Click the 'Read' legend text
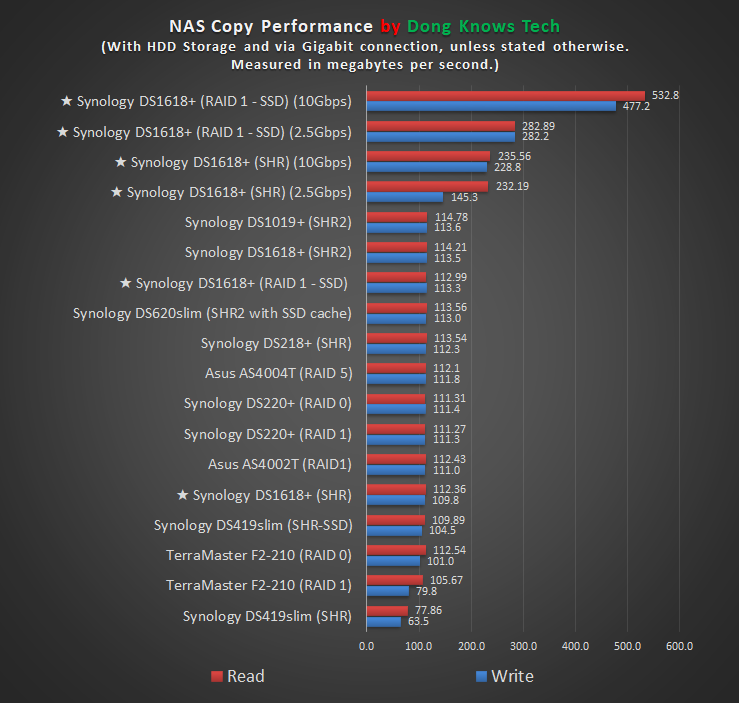The image size is (739, 703). point(246,676)
